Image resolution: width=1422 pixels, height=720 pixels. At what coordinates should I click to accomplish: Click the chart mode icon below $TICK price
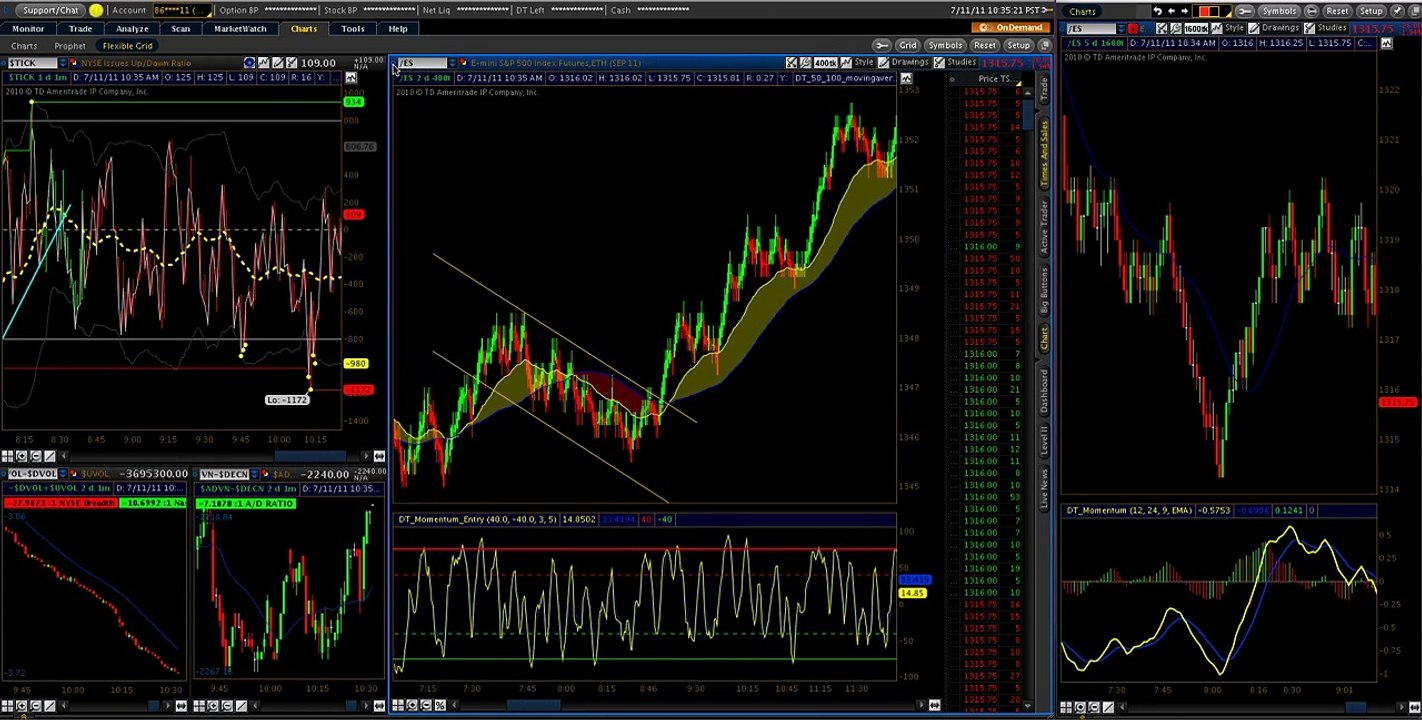tap(351, 78)
